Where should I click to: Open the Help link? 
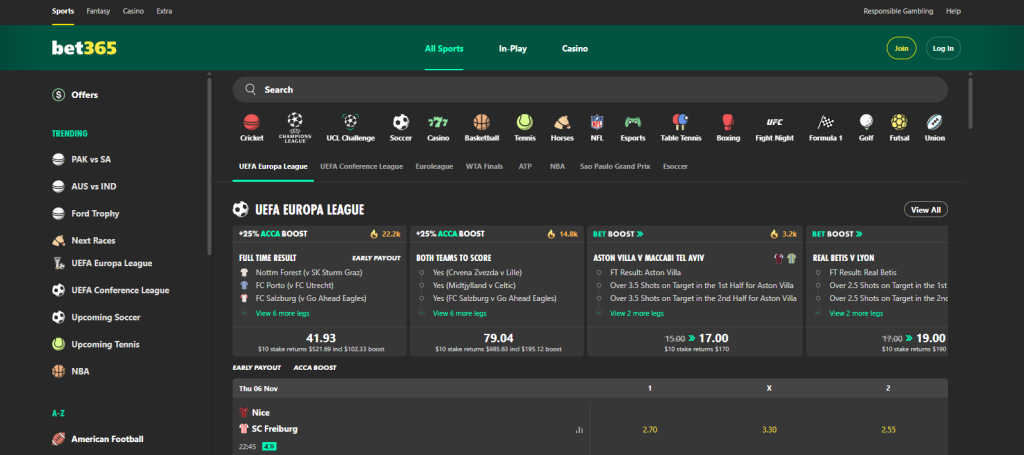[953, 11]
